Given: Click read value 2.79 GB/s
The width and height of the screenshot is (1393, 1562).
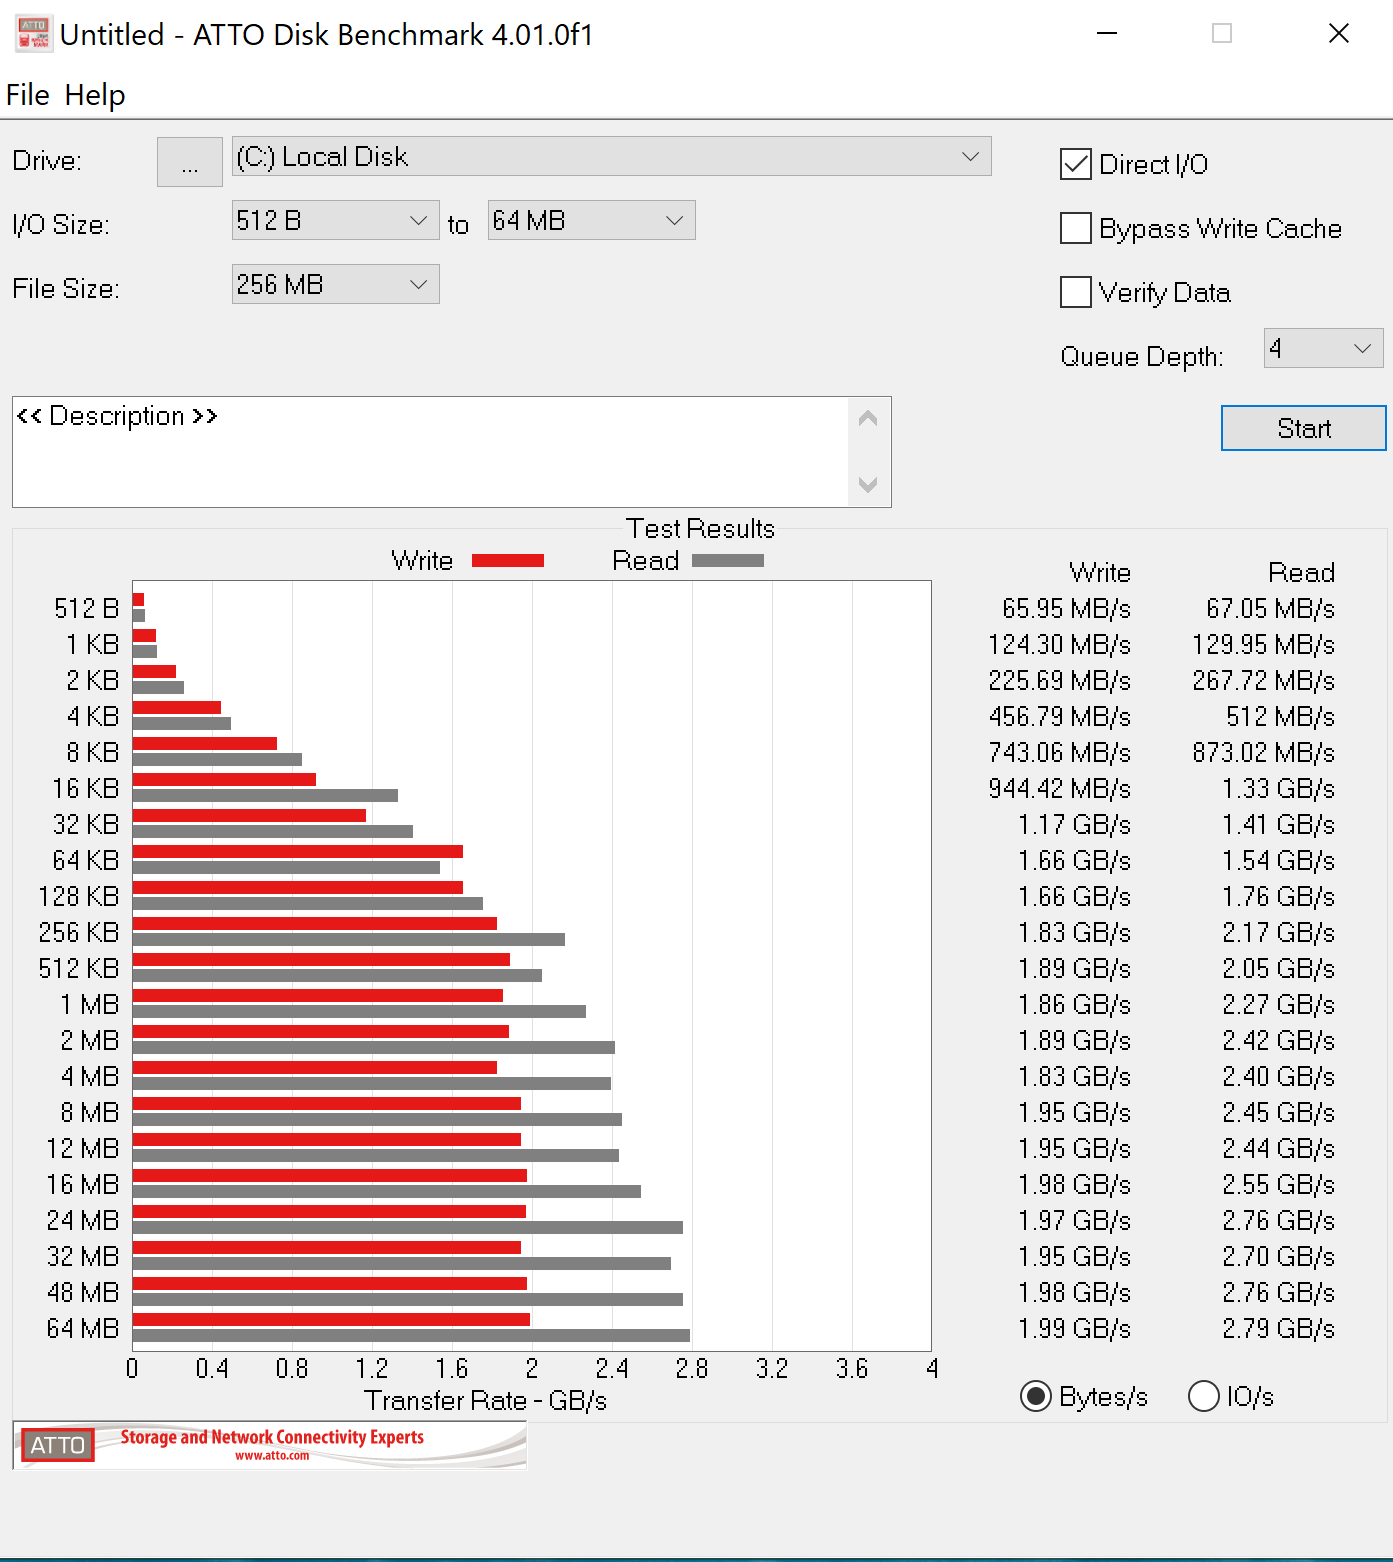Looking at the screenshot, I should (x=1279, y=1329).
